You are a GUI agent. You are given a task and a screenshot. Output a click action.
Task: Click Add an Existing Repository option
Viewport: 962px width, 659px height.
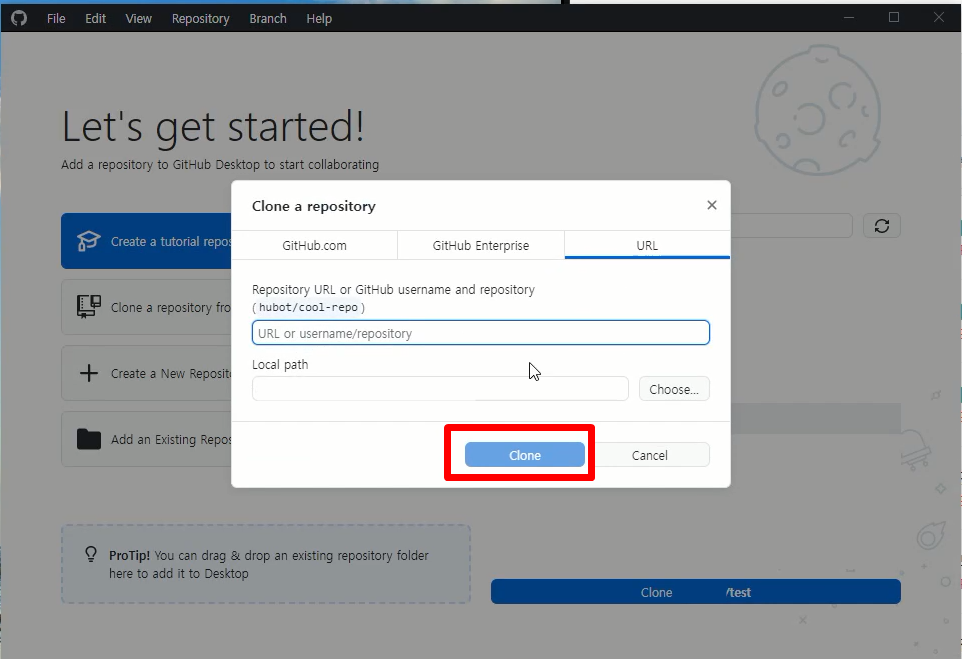click(x=146, y=439)
